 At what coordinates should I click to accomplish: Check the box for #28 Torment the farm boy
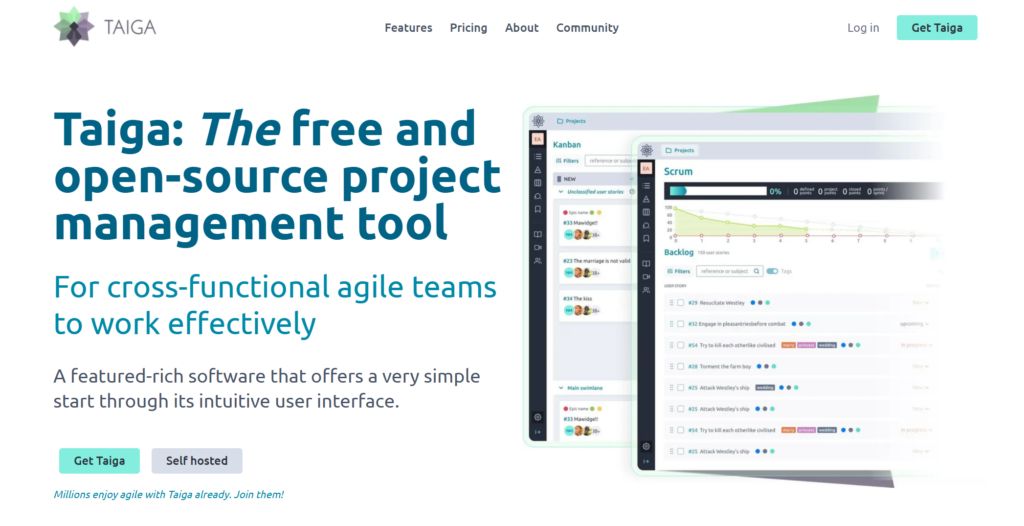(680, 367)
